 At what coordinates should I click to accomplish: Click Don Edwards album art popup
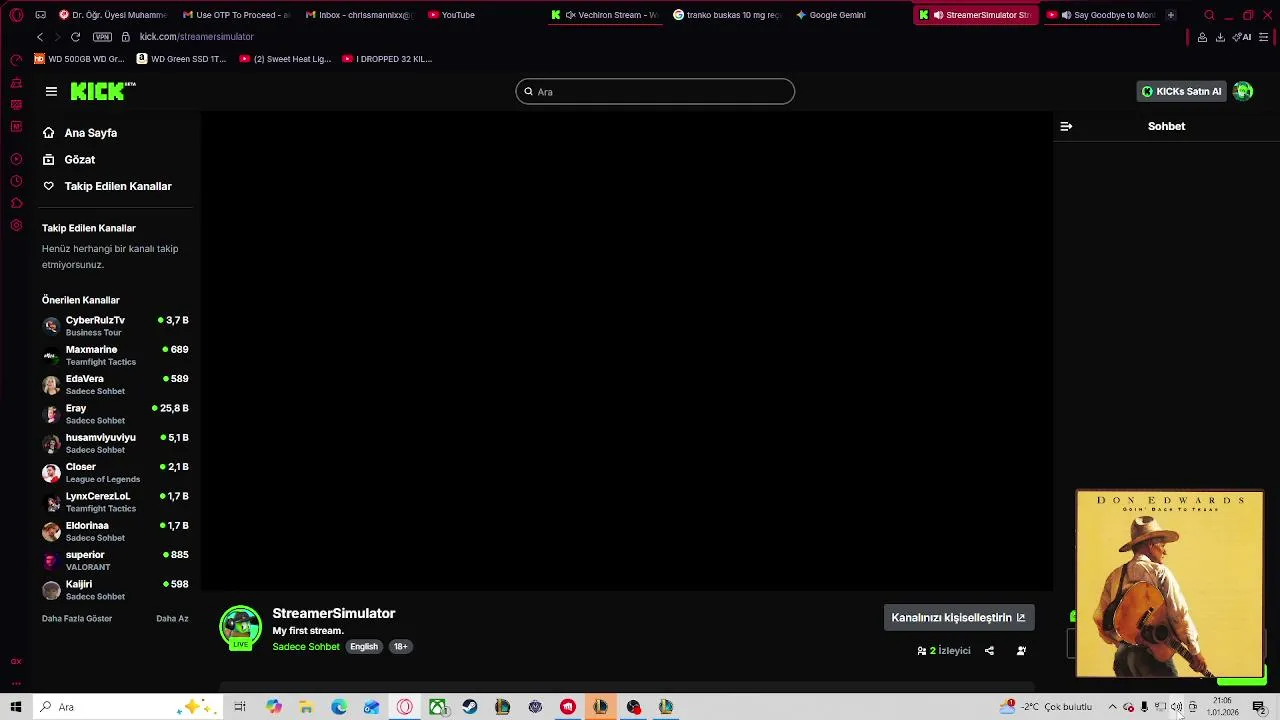tap(1170, 584)
